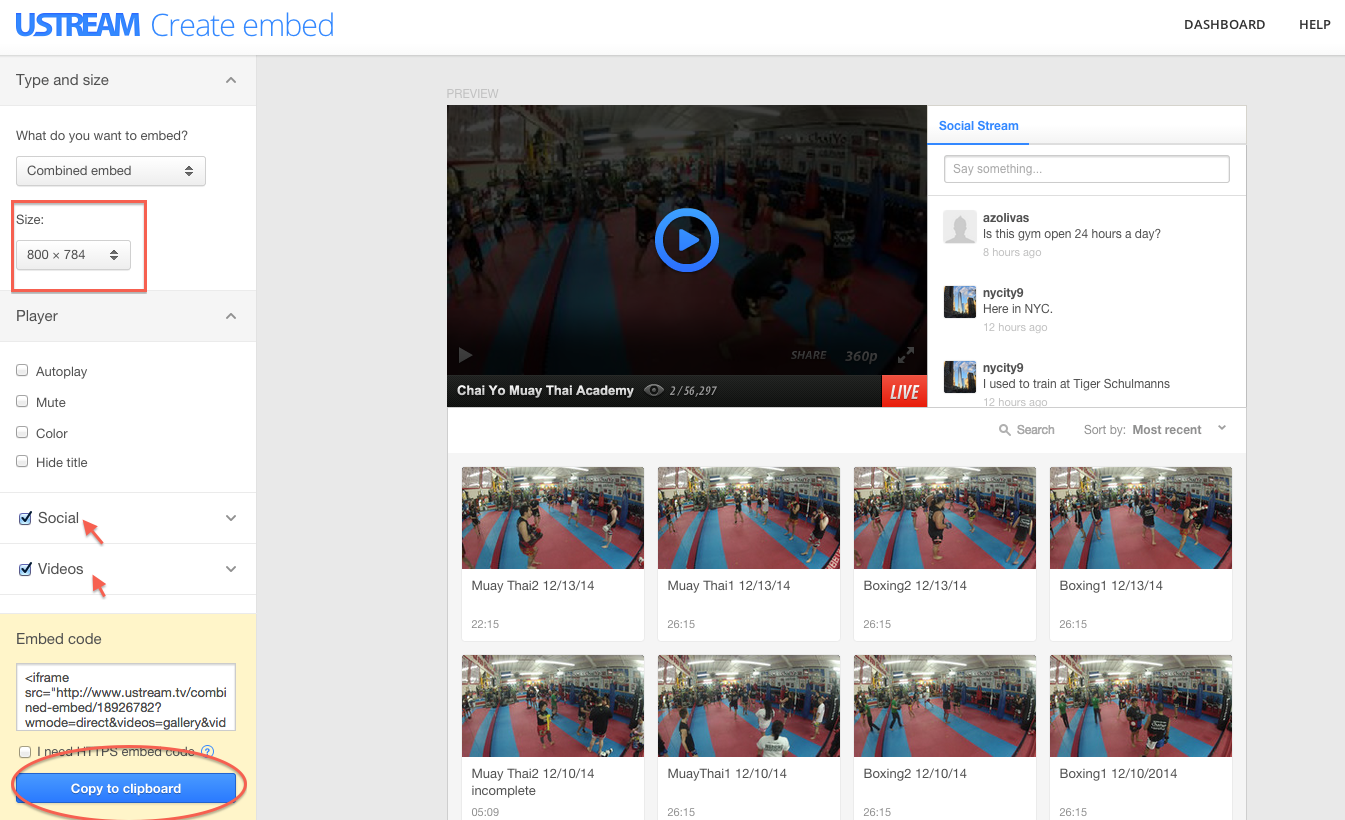This screenshot has height=820, width=1345.
Task: Open Muay Thai1 12/13/14 video thumbnail
Action: [749, 518]
